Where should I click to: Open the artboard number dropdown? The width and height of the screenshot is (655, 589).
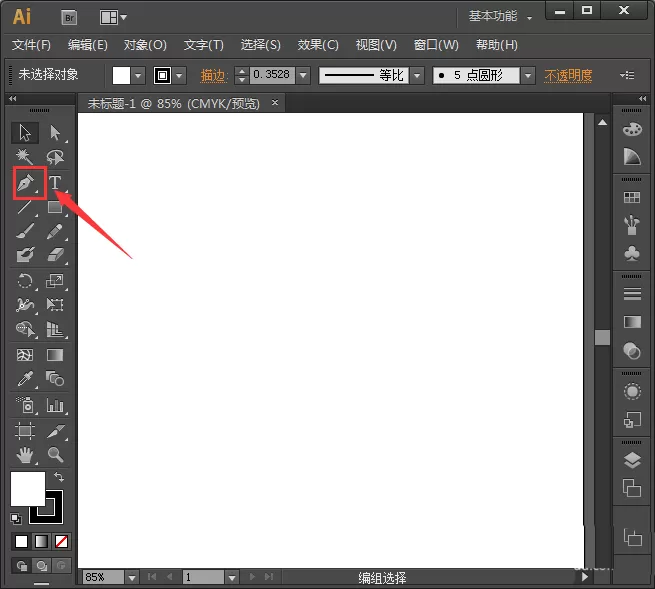point(232,578)
